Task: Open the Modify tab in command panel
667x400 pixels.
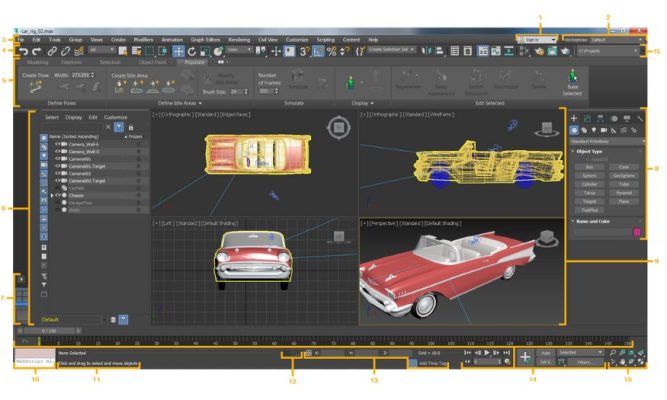Action: point(587,118)
